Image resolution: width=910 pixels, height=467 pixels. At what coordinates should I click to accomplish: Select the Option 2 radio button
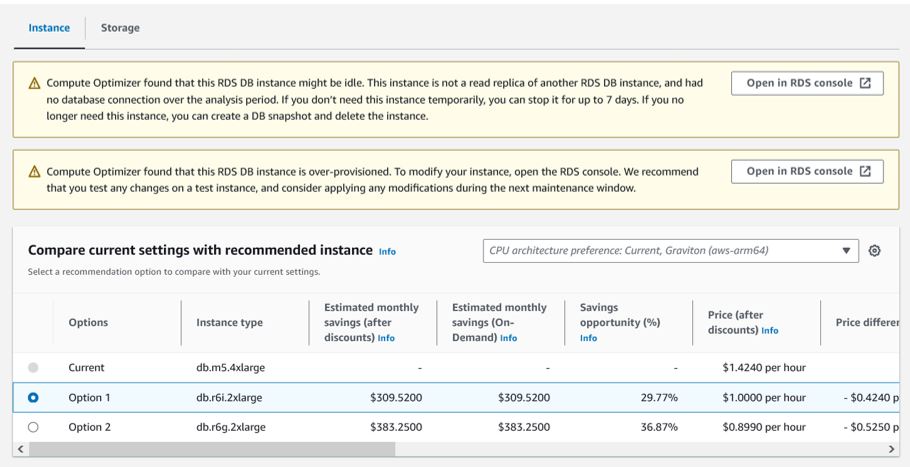[x=33, y=428]
